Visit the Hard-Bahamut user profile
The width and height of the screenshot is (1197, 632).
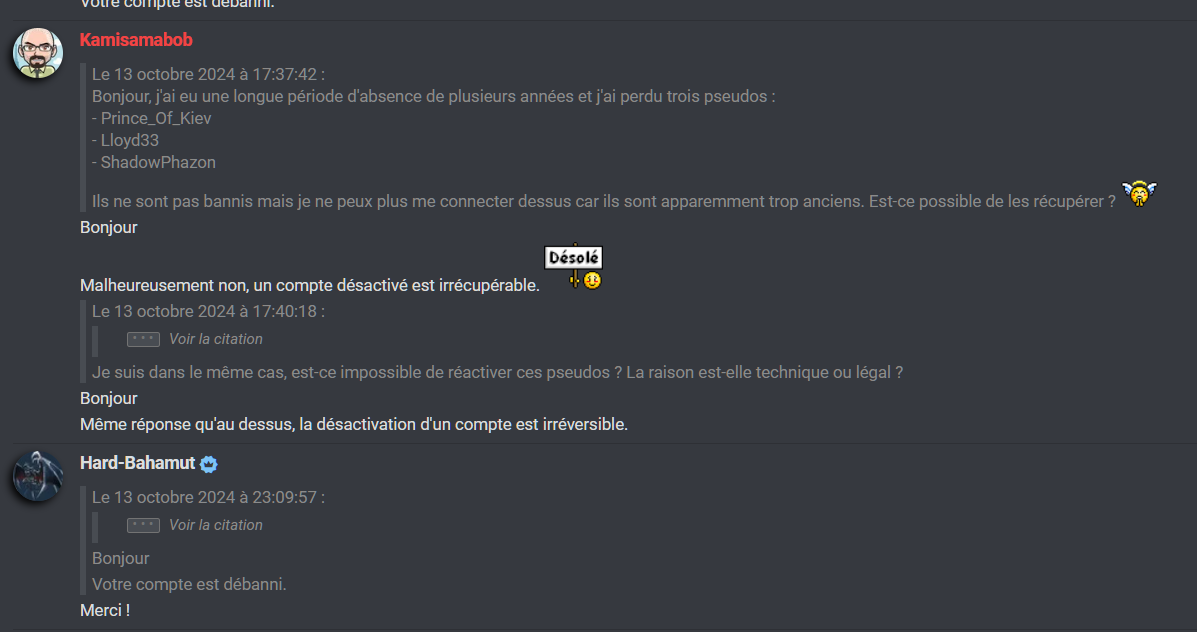pyautogui.click(x=137, y=463)
